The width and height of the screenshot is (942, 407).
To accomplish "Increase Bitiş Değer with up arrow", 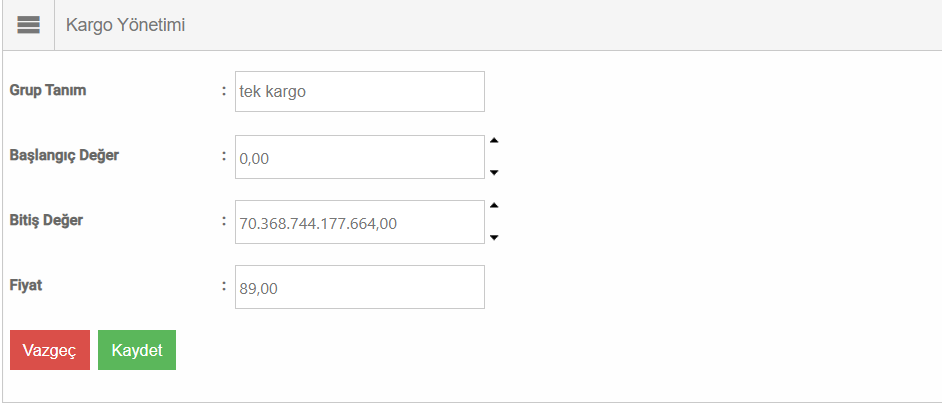I will pos(494,206).
